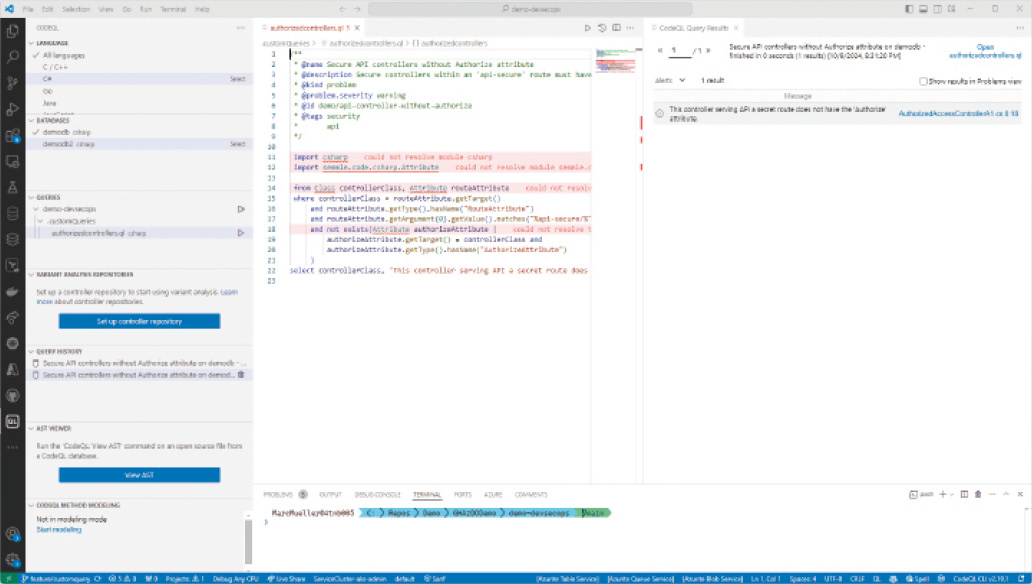1032x584 pixels.
Task: Open the Explorer view in the activity bar
Action: [x=12, y=31]
